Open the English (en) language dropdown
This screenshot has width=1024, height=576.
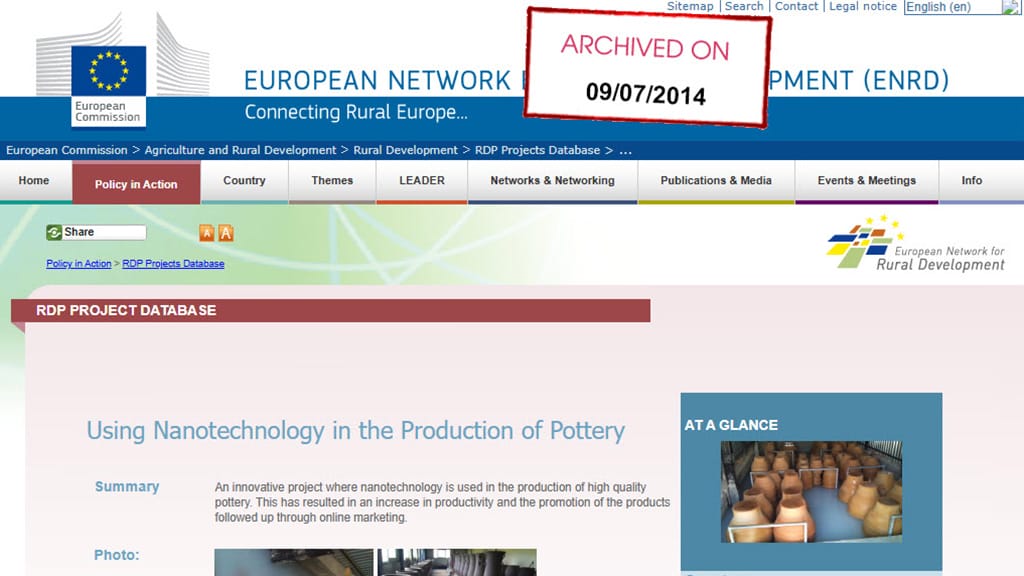951,7
